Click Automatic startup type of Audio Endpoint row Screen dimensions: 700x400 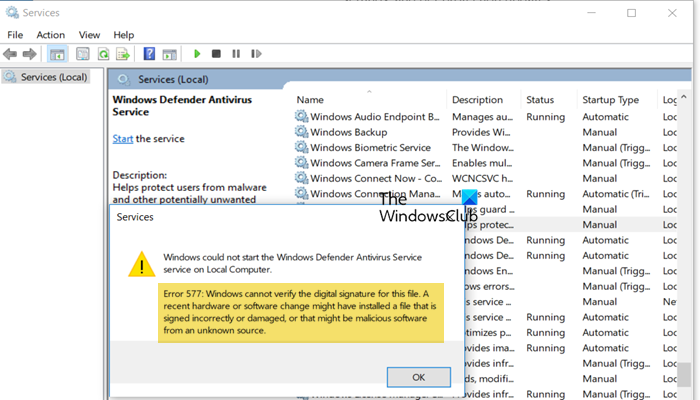[x=605, y=117]
